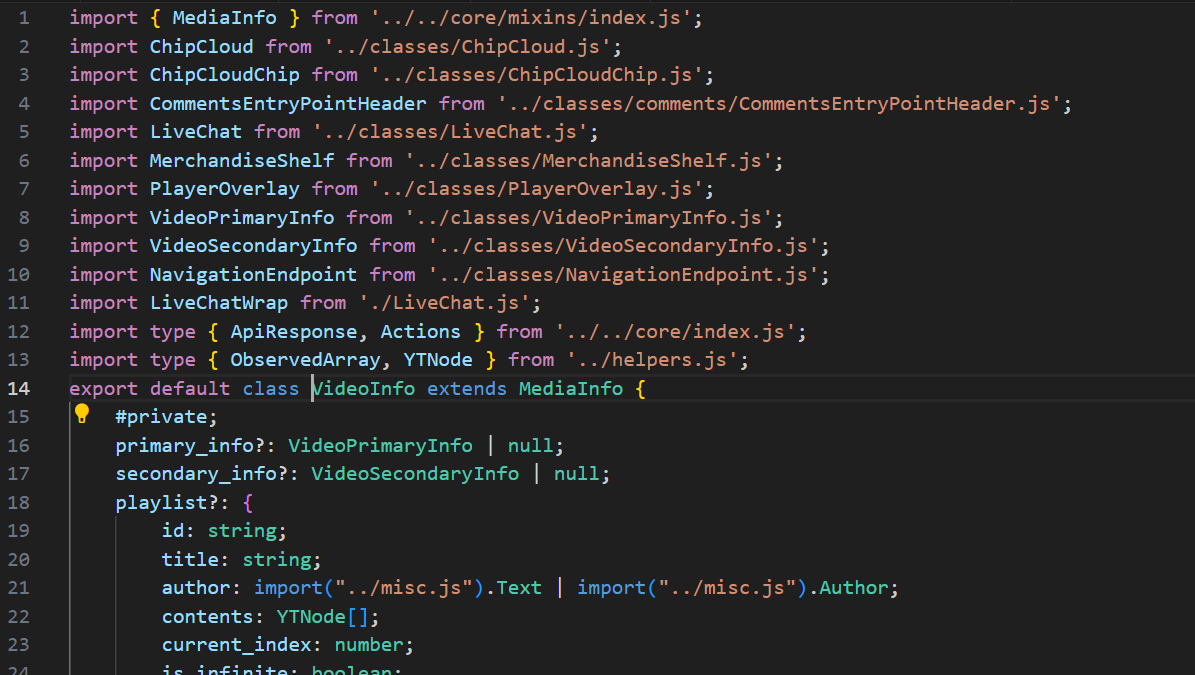Place cursor on VideoInfo class name
The height and width of the screenshot is (675, 1195).
(364, 388)
